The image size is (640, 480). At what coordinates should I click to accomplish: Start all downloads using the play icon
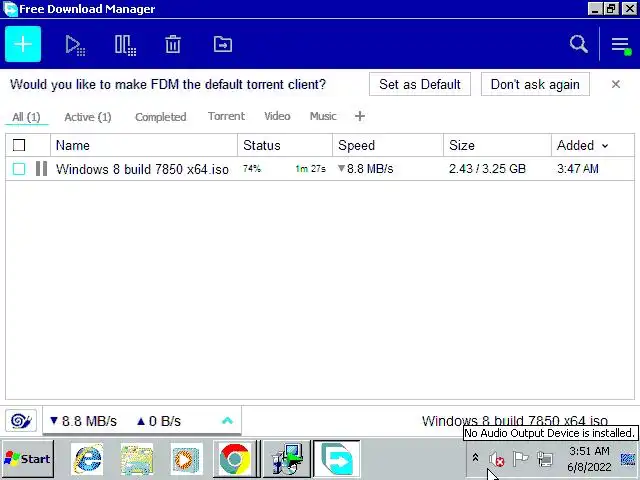click(75, 44)
